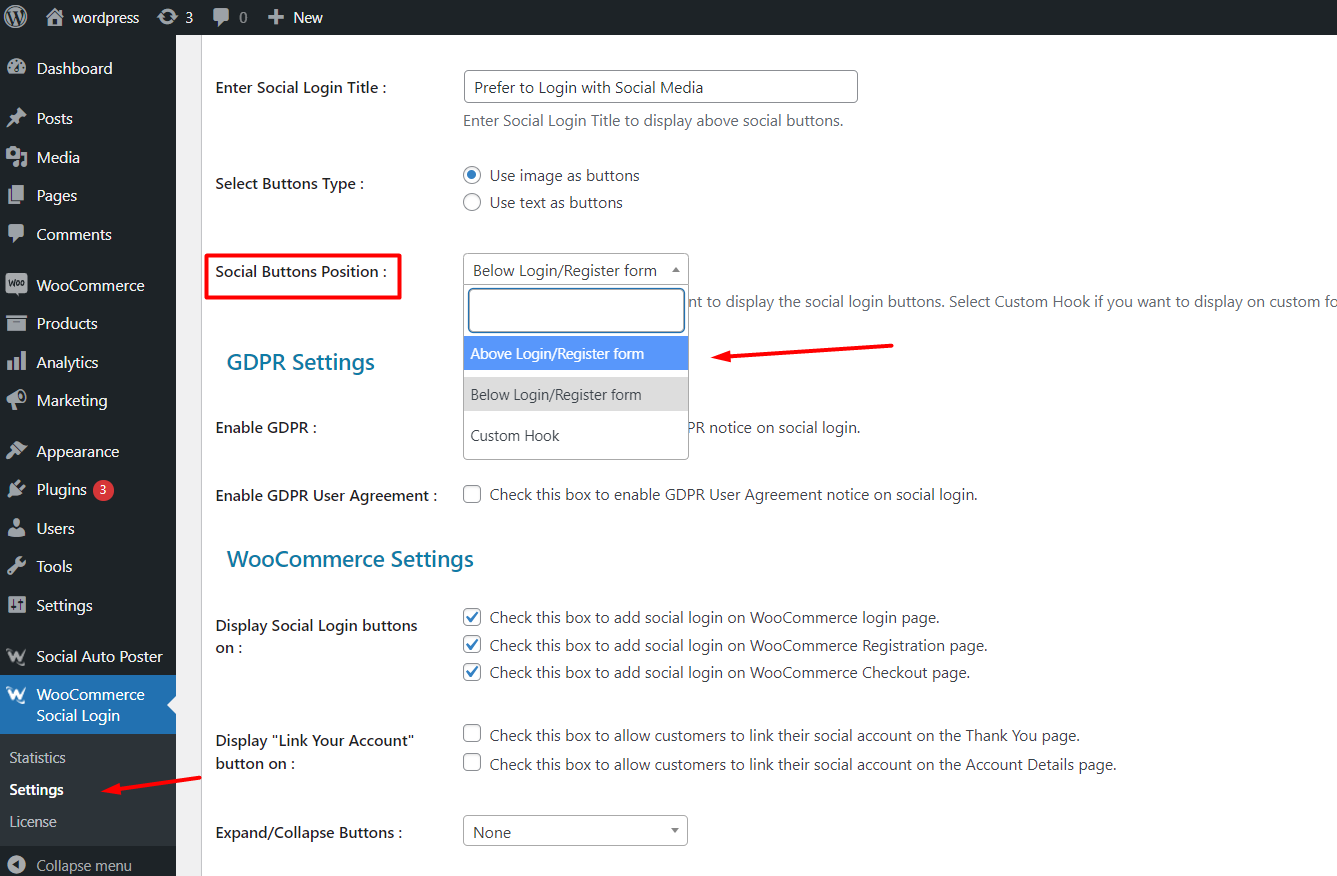Viewport: 1337px width, 876px height.
Task: Check link account on Account Details page
Action: (x=472, y=764)
